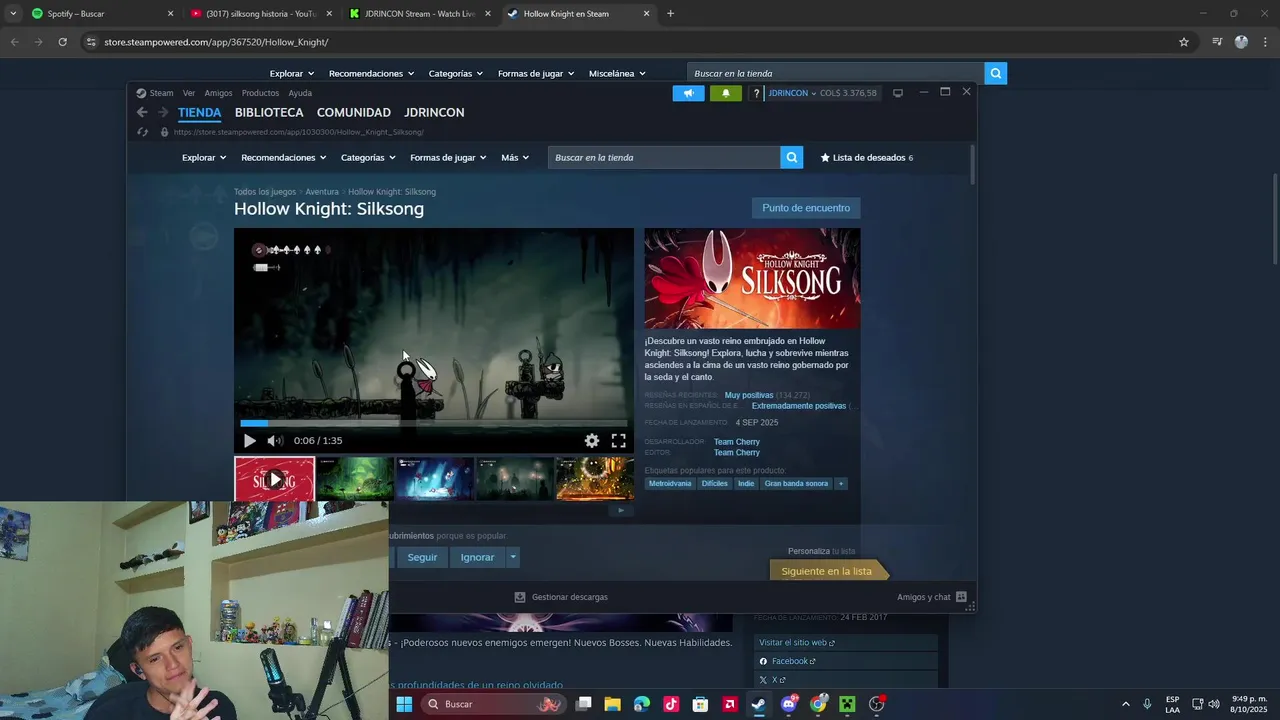Click Aventura breadcrumb link

click(322, 191)
